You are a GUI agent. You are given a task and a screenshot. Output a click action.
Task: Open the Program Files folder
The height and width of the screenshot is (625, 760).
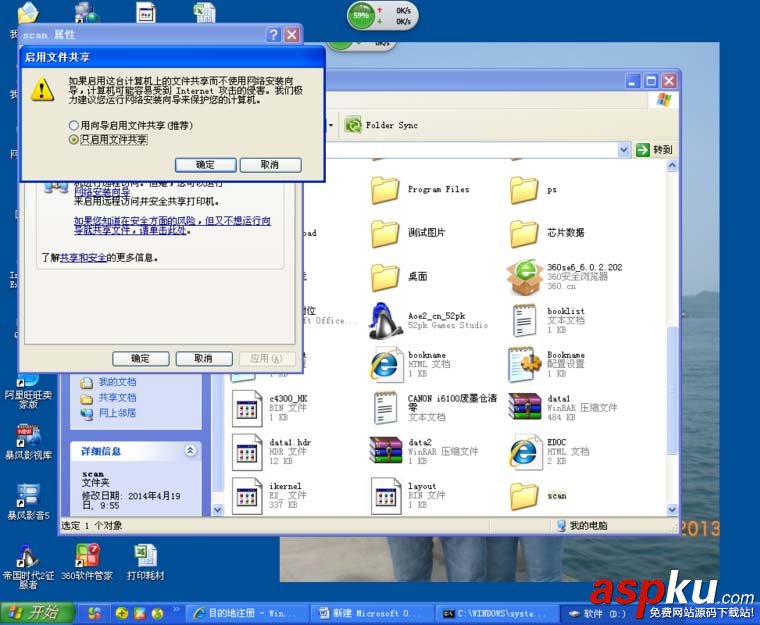pyautogui.click(x=420, y=190)
